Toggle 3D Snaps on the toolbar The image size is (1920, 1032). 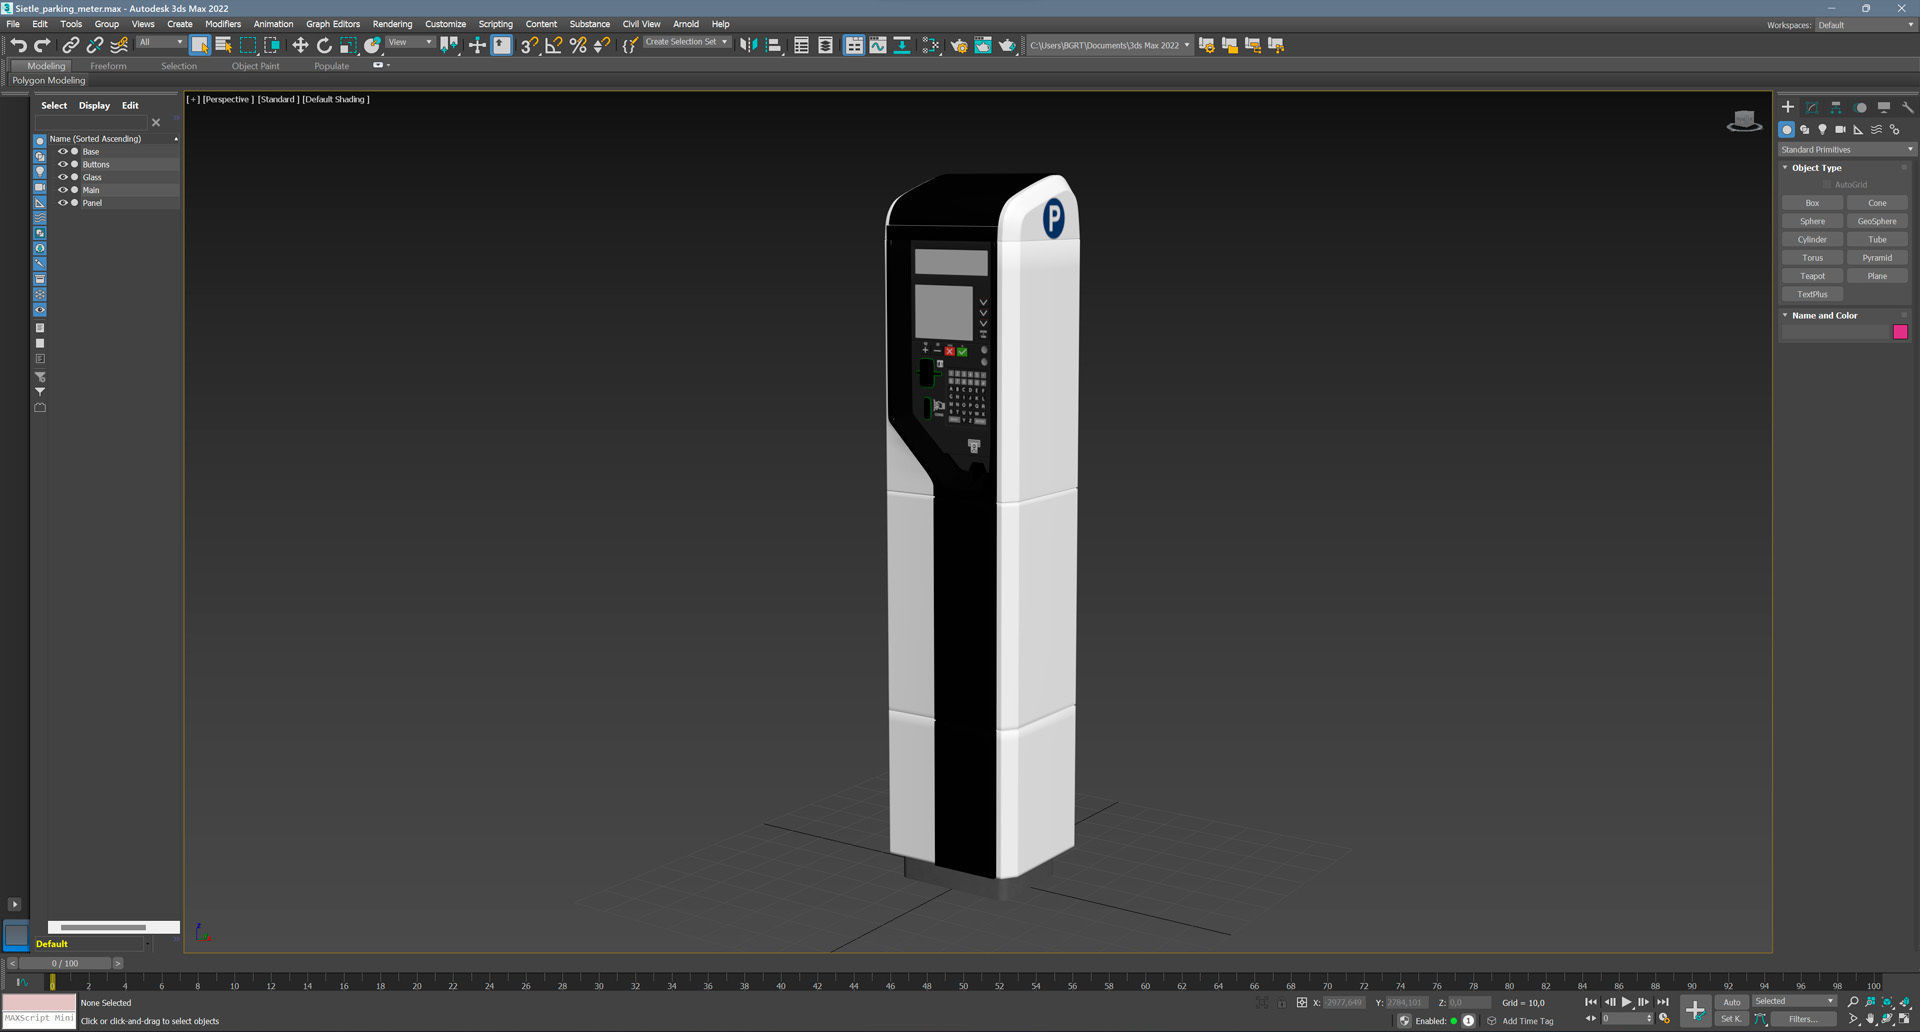coord(528,45)
